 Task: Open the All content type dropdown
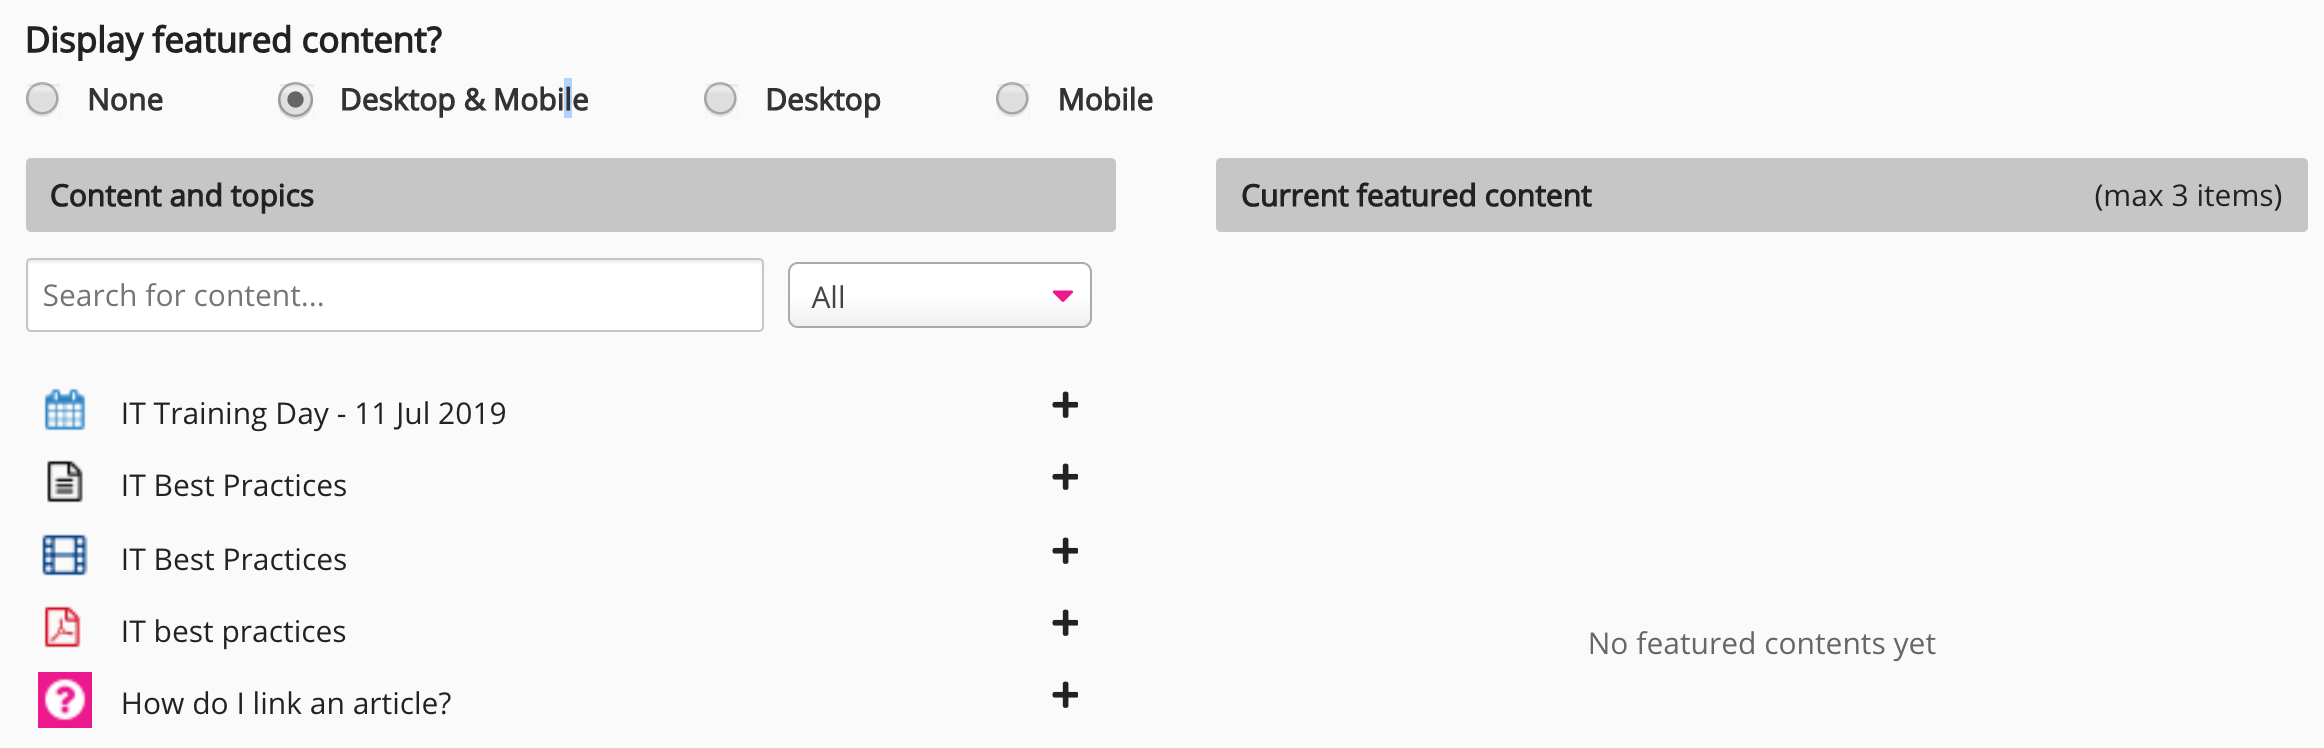click(x=938, y=296)
